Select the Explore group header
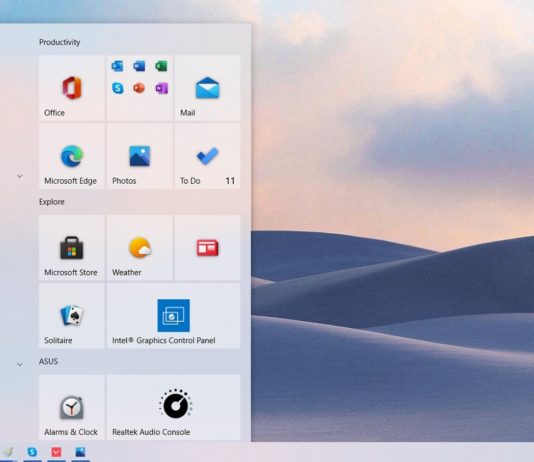The image size is (534, 462). (x=52, y=202)
